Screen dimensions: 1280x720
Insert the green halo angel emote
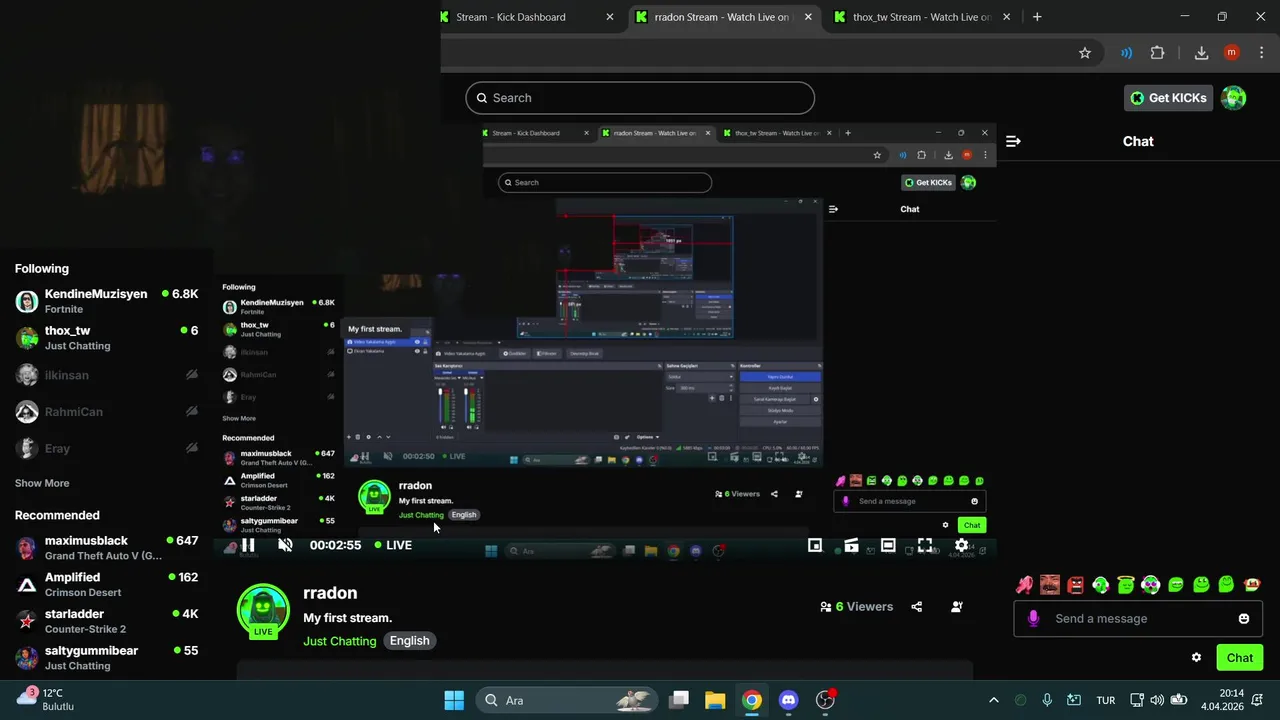[x=1125, y=584]
